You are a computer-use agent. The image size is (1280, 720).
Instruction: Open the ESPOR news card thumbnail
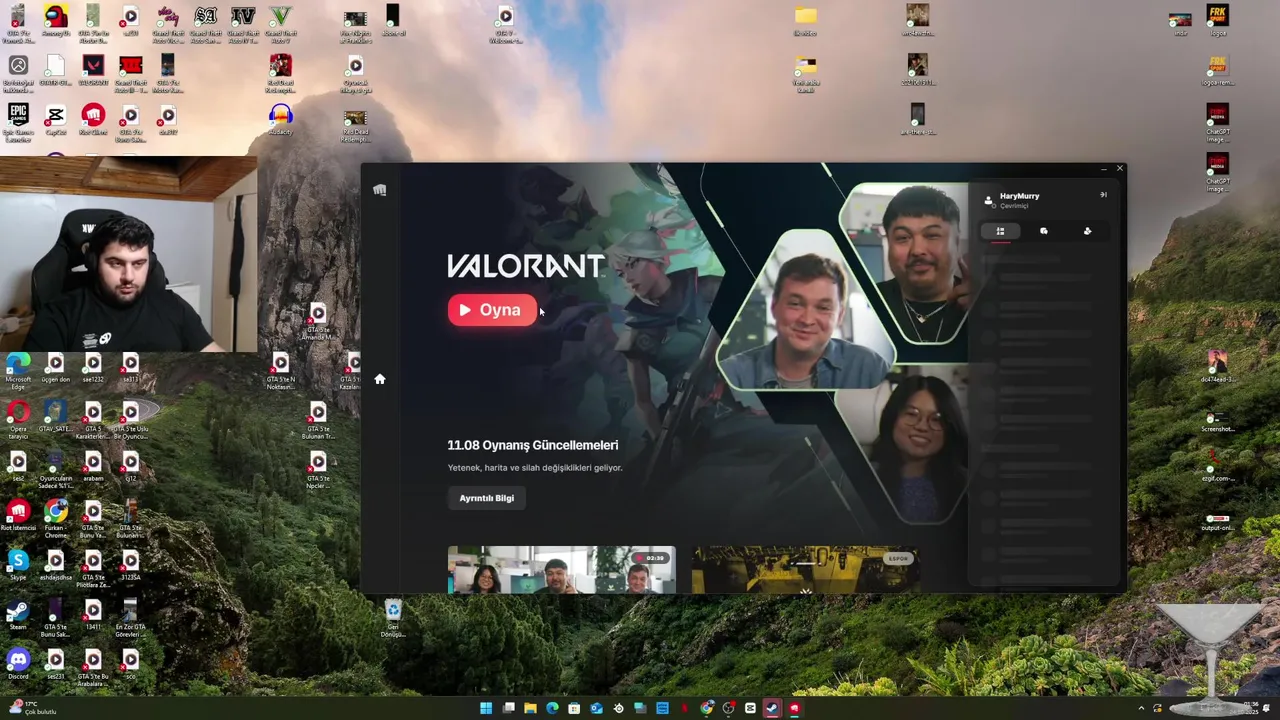coord(805,569)
